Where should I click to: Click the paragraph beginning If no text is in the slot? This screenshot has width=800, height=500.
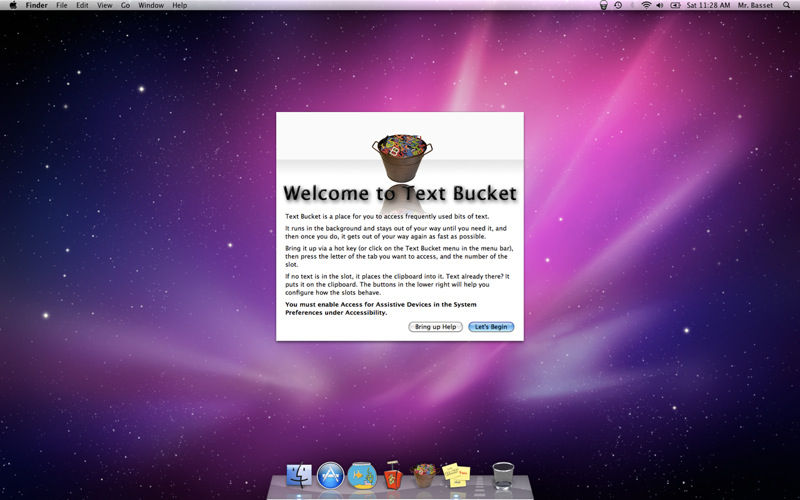click(x=397, y=284)
